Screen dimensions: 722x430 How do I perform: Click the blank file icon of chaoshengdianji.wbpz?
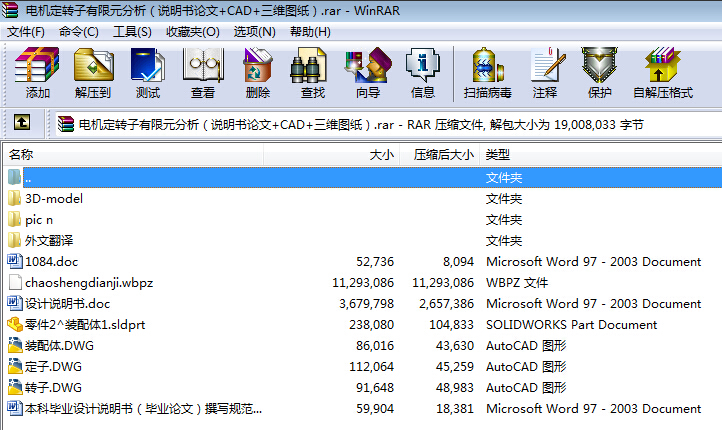15,282
